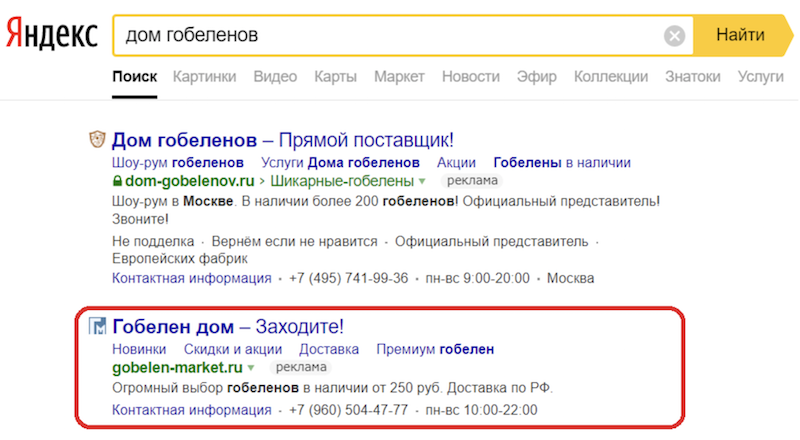Viewport: 800px width, 440px height.
Task: Expand the arrow after gobelen-market.ru
Action: pyautogui.click(x=251, y=368)
